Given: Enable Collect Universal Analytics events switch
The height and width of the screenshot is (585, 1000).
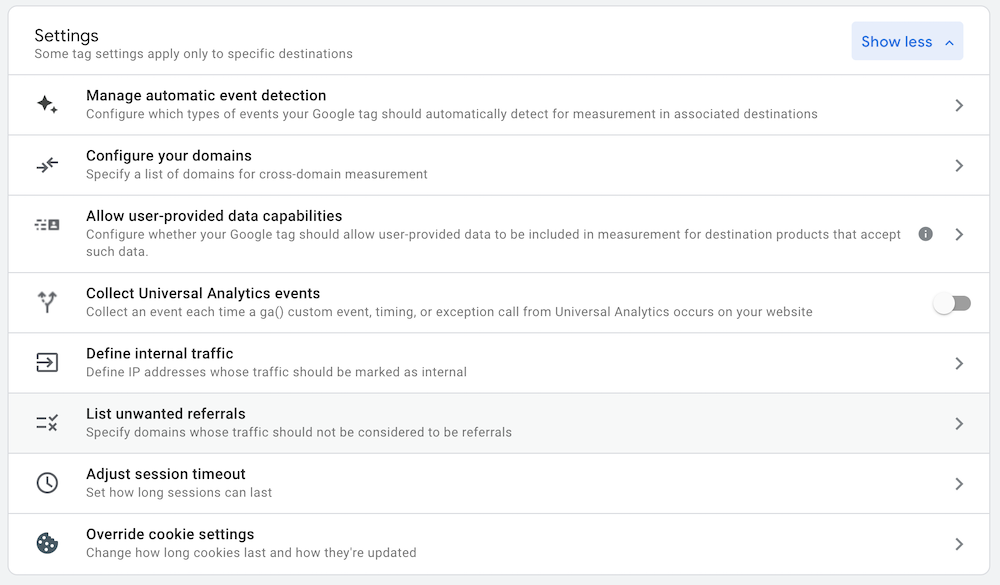Looking at the screenshot, I should point(951,302).
